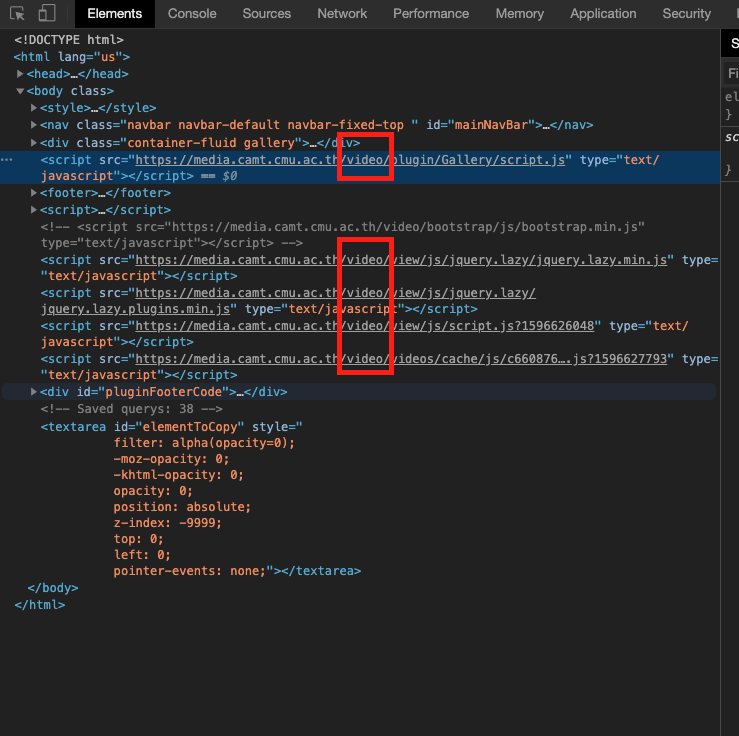739x736 pixels.
Task: Open the Sources tab
Action: (x=266, y=14)
